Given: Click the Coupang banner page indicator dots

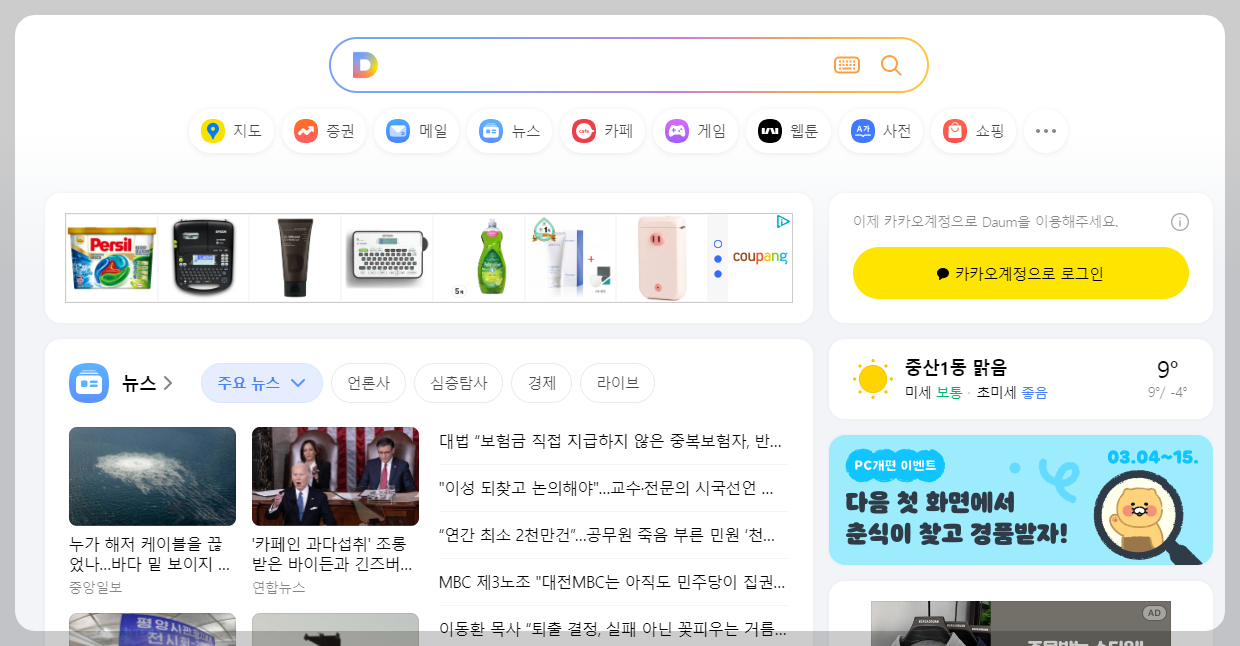Looking at the screenshot, I should [x=718, y=258].
